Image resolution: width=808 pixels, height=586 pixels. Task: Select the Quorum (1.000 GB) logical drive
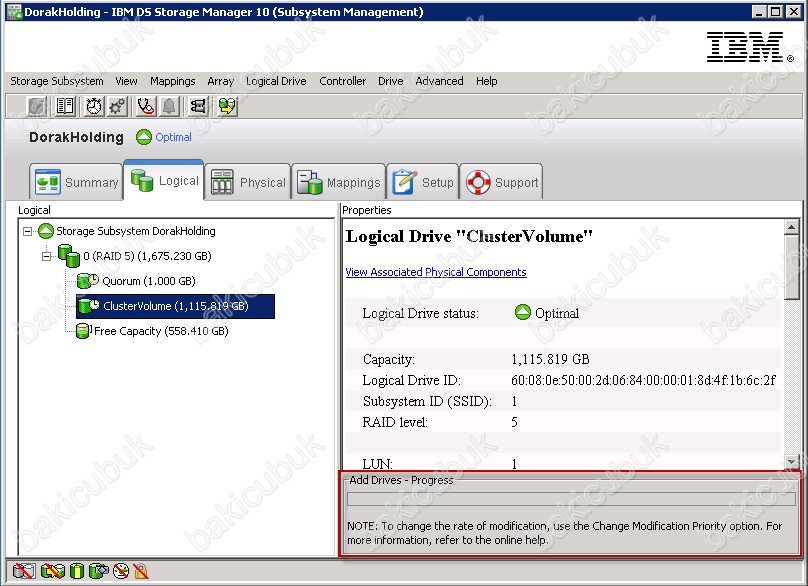[x=149, y=281]
